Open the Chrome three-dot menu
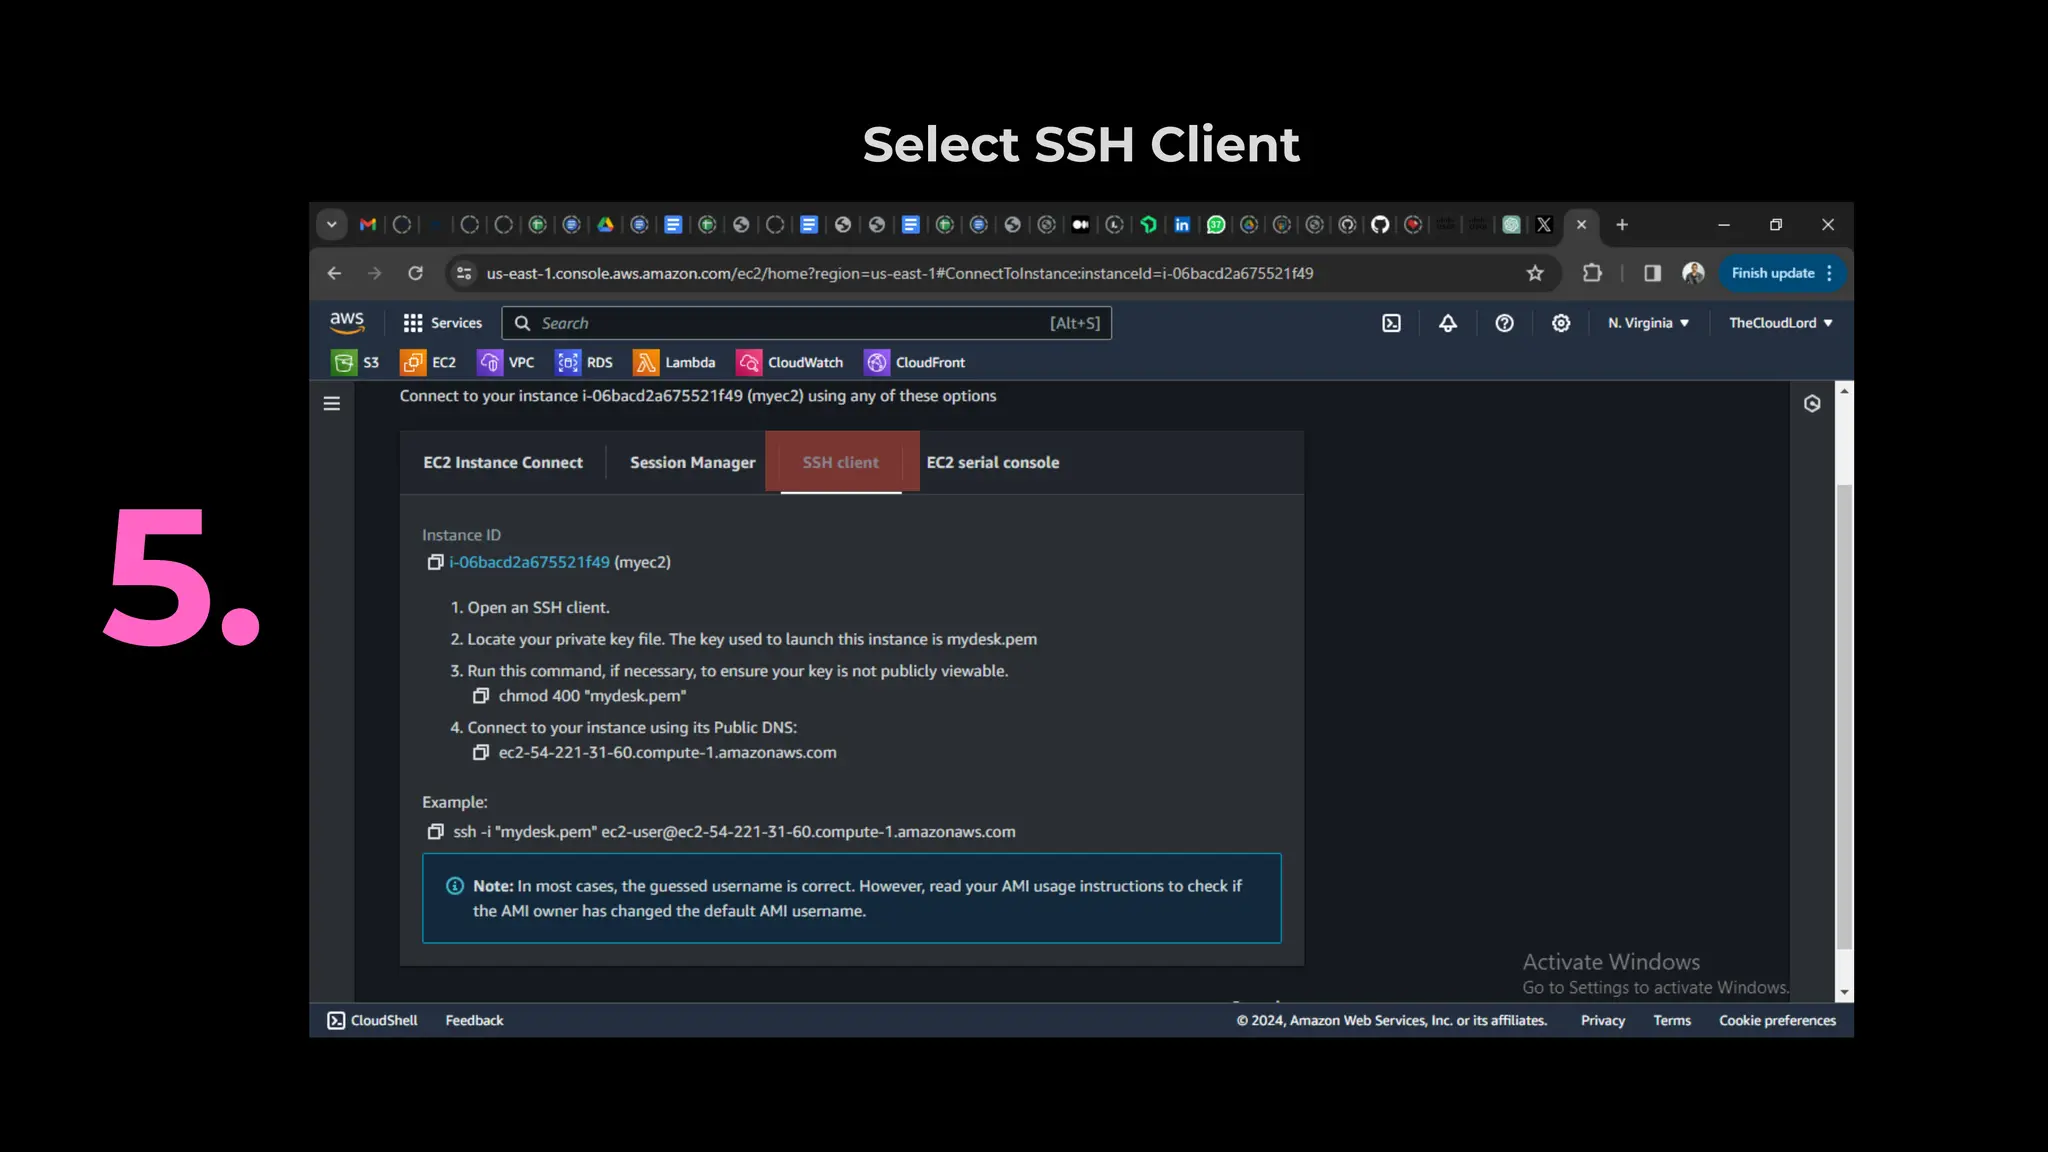2048x1152 pixels. click(x=1830, y=273)
